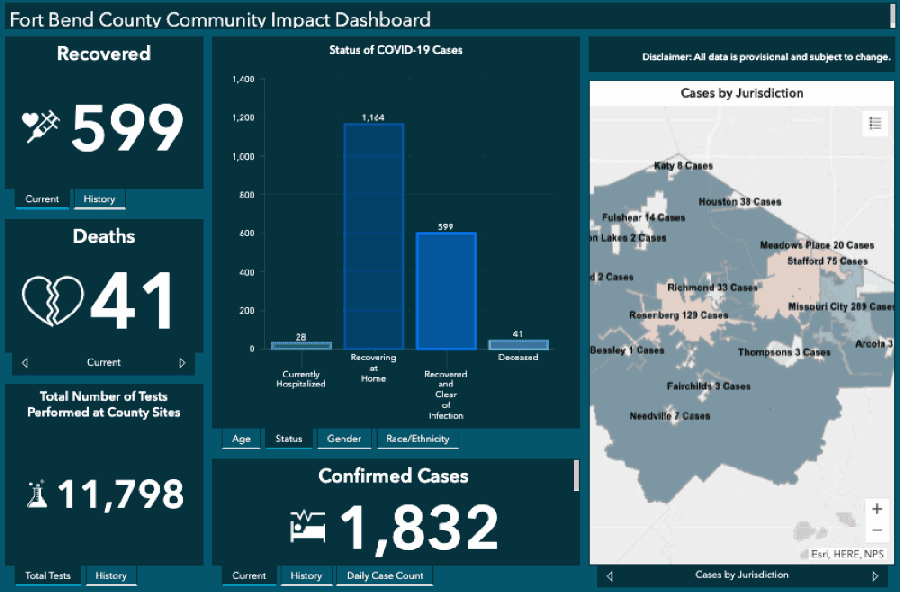Click the Currently Hospitalized bar
The height and width of the screenshot is (592, 900).
(301, 346)
